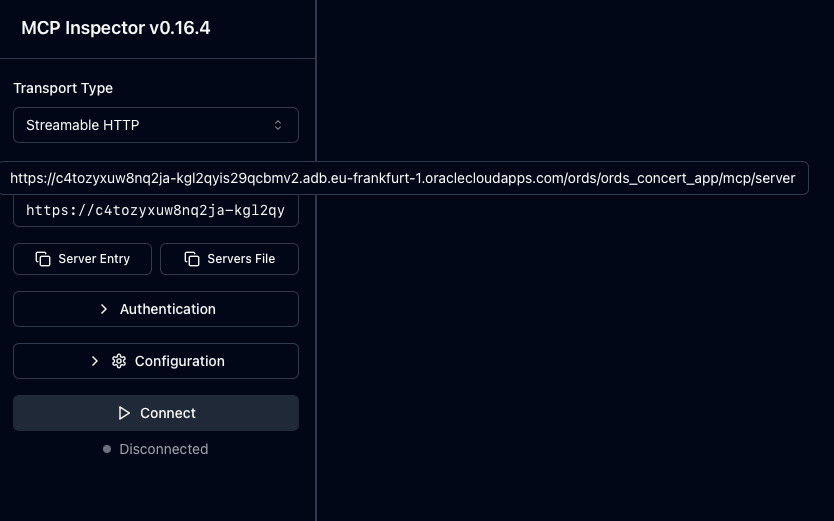The width and height of the screenshot is (834, 521).
Task: Expand the Configuration section
Action: click(155, 361)
